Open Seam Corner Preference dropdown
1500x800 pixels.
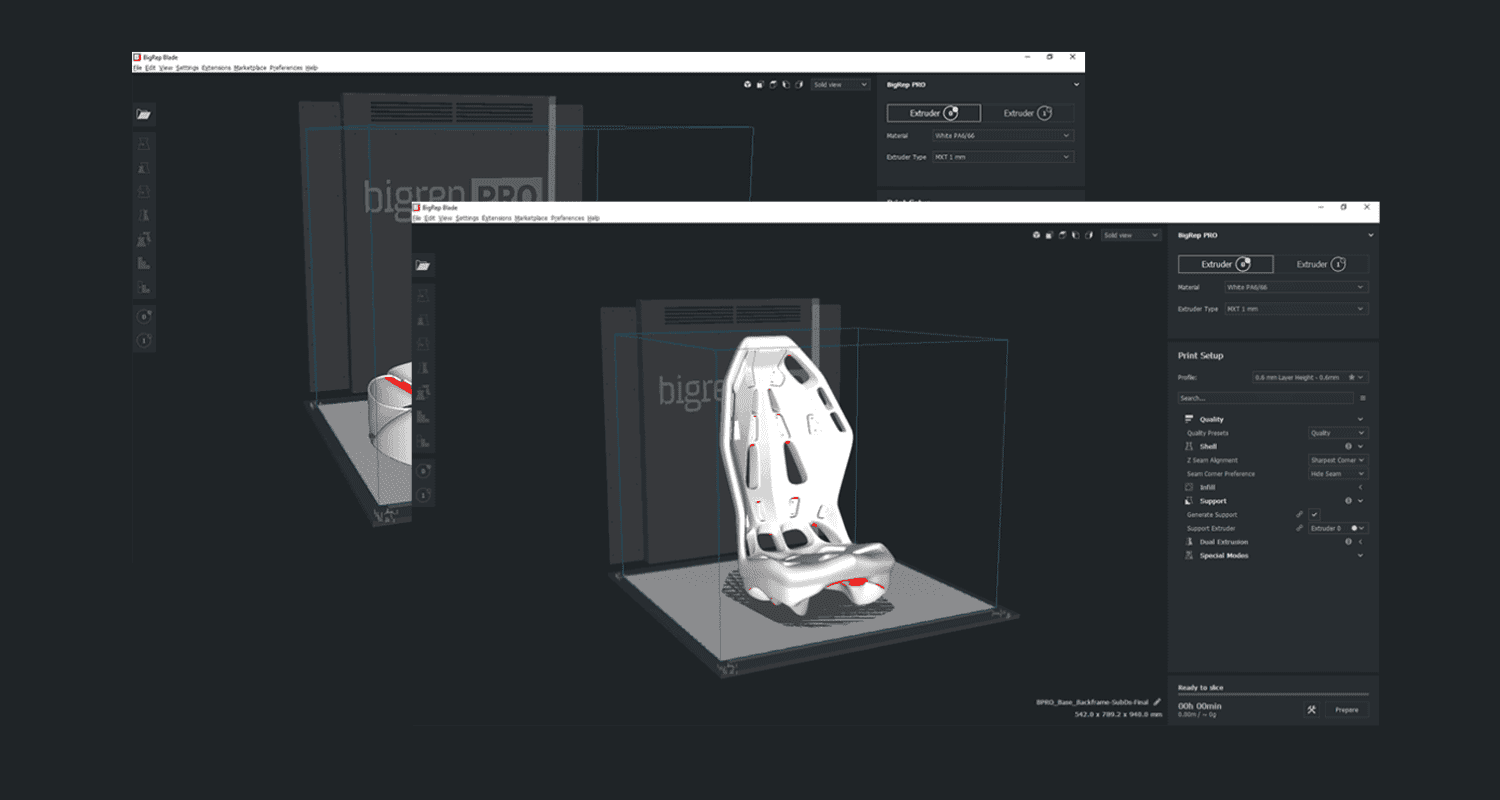pyautogui.click(x=1338, y=474)
